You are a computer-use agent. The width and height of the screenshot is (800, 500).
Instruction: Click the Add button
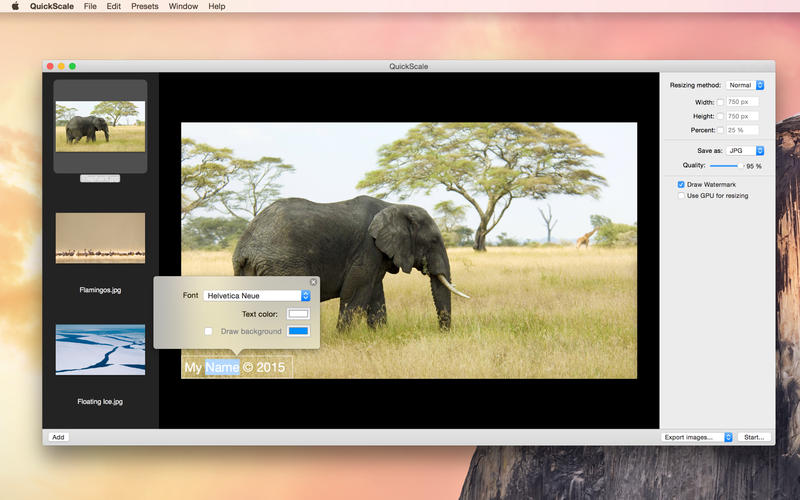coord(58,437)
